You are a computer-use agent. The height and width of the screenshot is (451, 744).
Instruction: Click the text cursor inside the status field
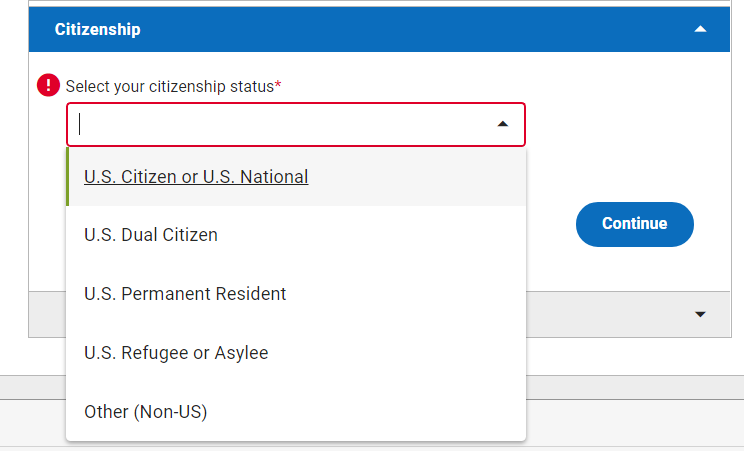pyautogui.click(x=80, y=124)
